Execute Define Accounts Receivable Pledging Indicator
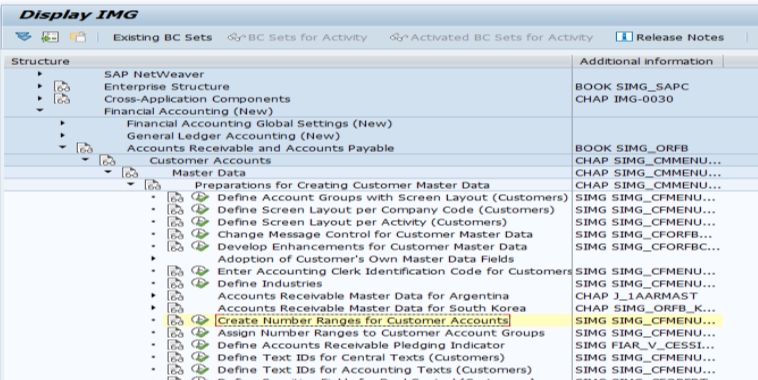This screenshot has width=758, height=380. [x=200, y=345]
